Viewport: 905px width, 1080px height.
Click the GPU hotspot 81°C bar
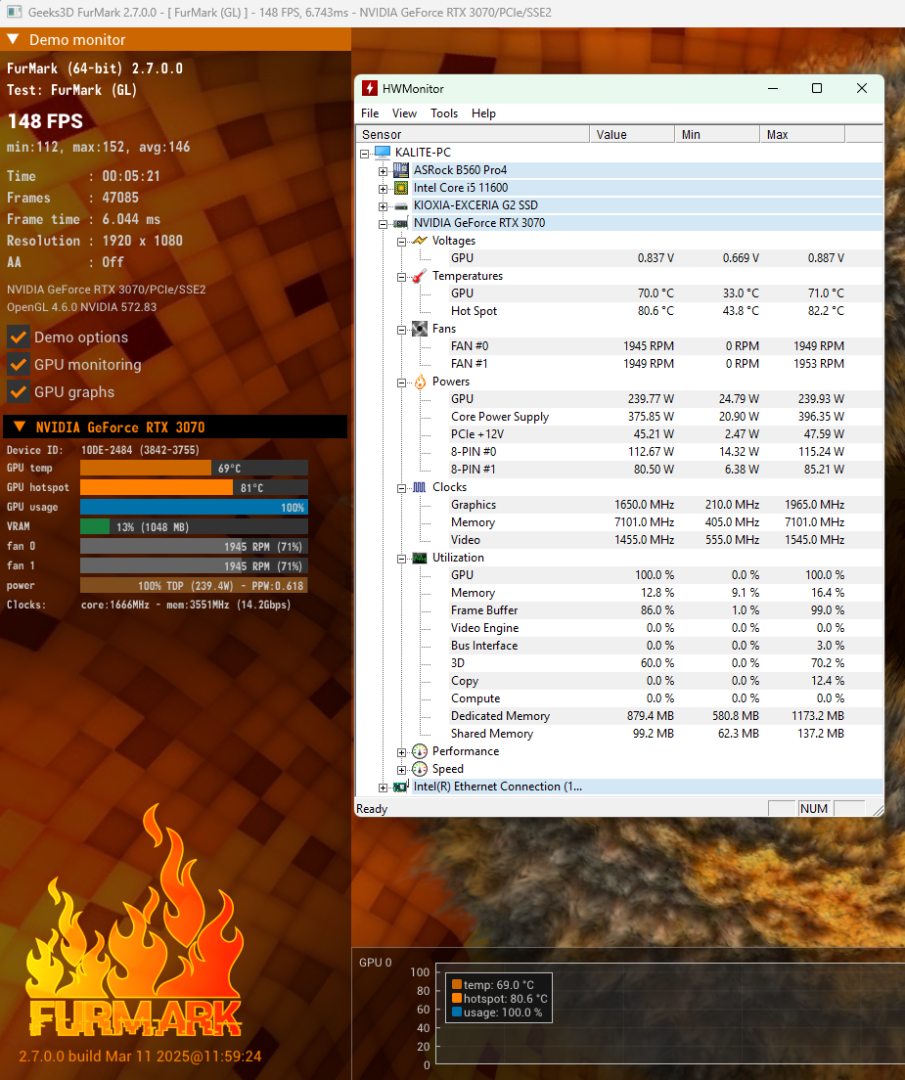point(194,487)
